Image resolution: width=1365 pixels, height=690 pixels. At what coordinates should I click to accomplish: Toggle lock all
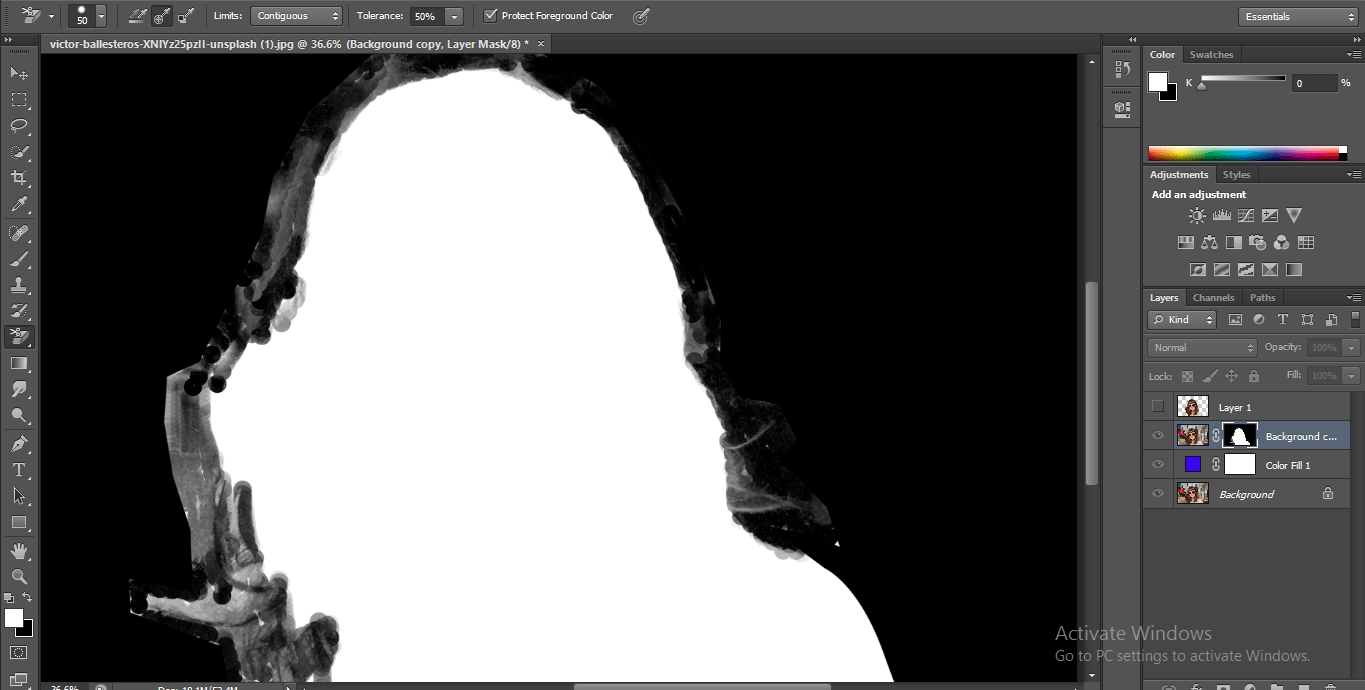click(1254, 376)
